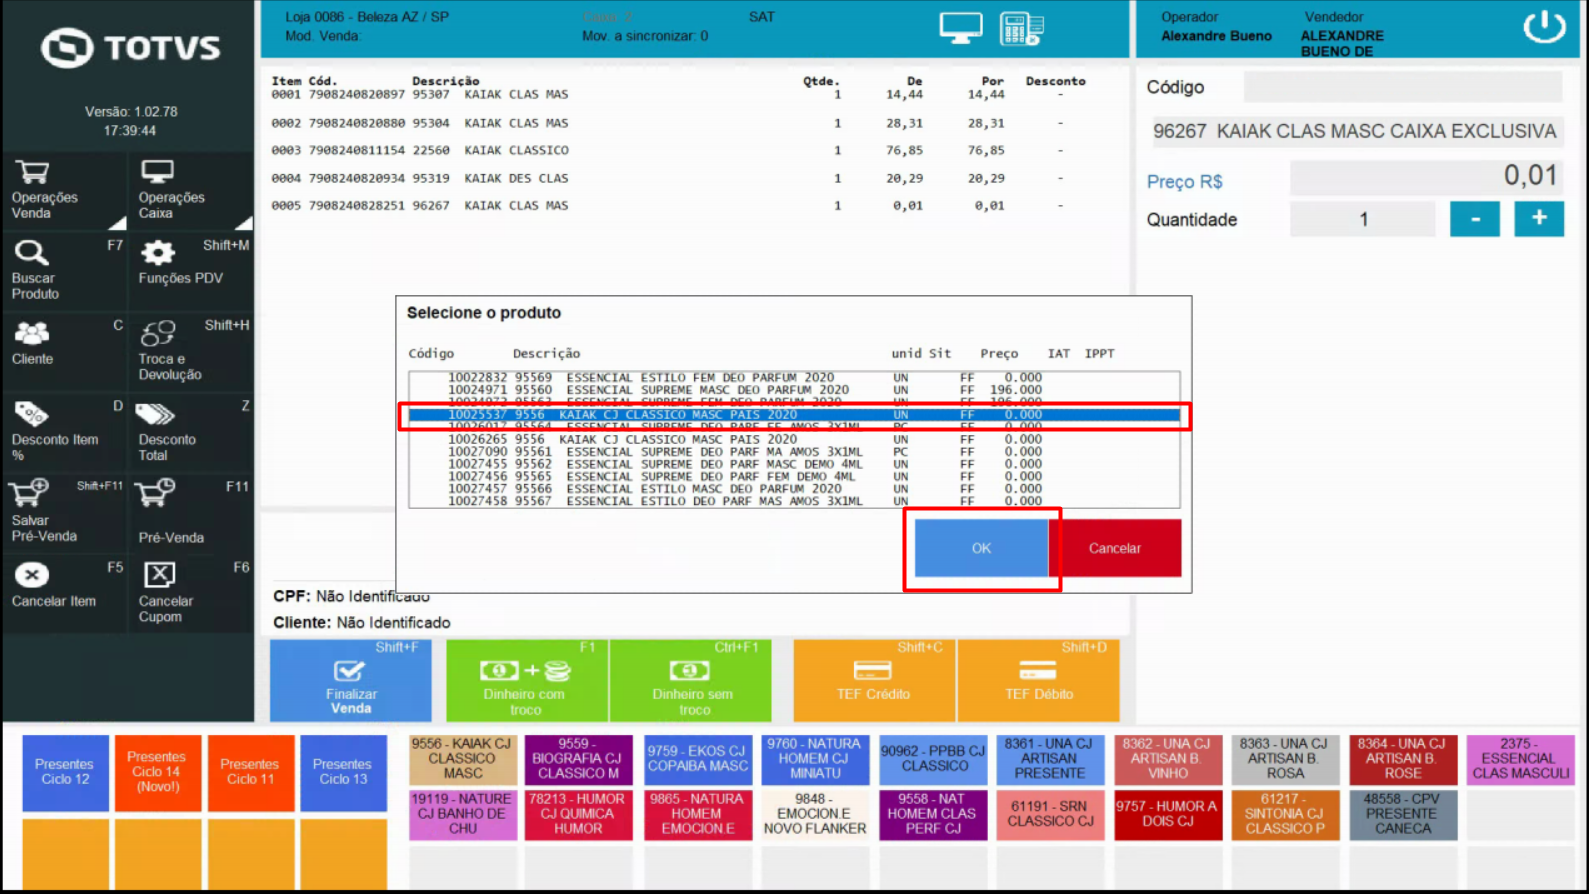The width and height of the screenshot is (1589, 894).
Task: Select row 10027457 ESSENCIAL ESTILO MASC DEO PARFUM
Action: click(x=794, y=489)
